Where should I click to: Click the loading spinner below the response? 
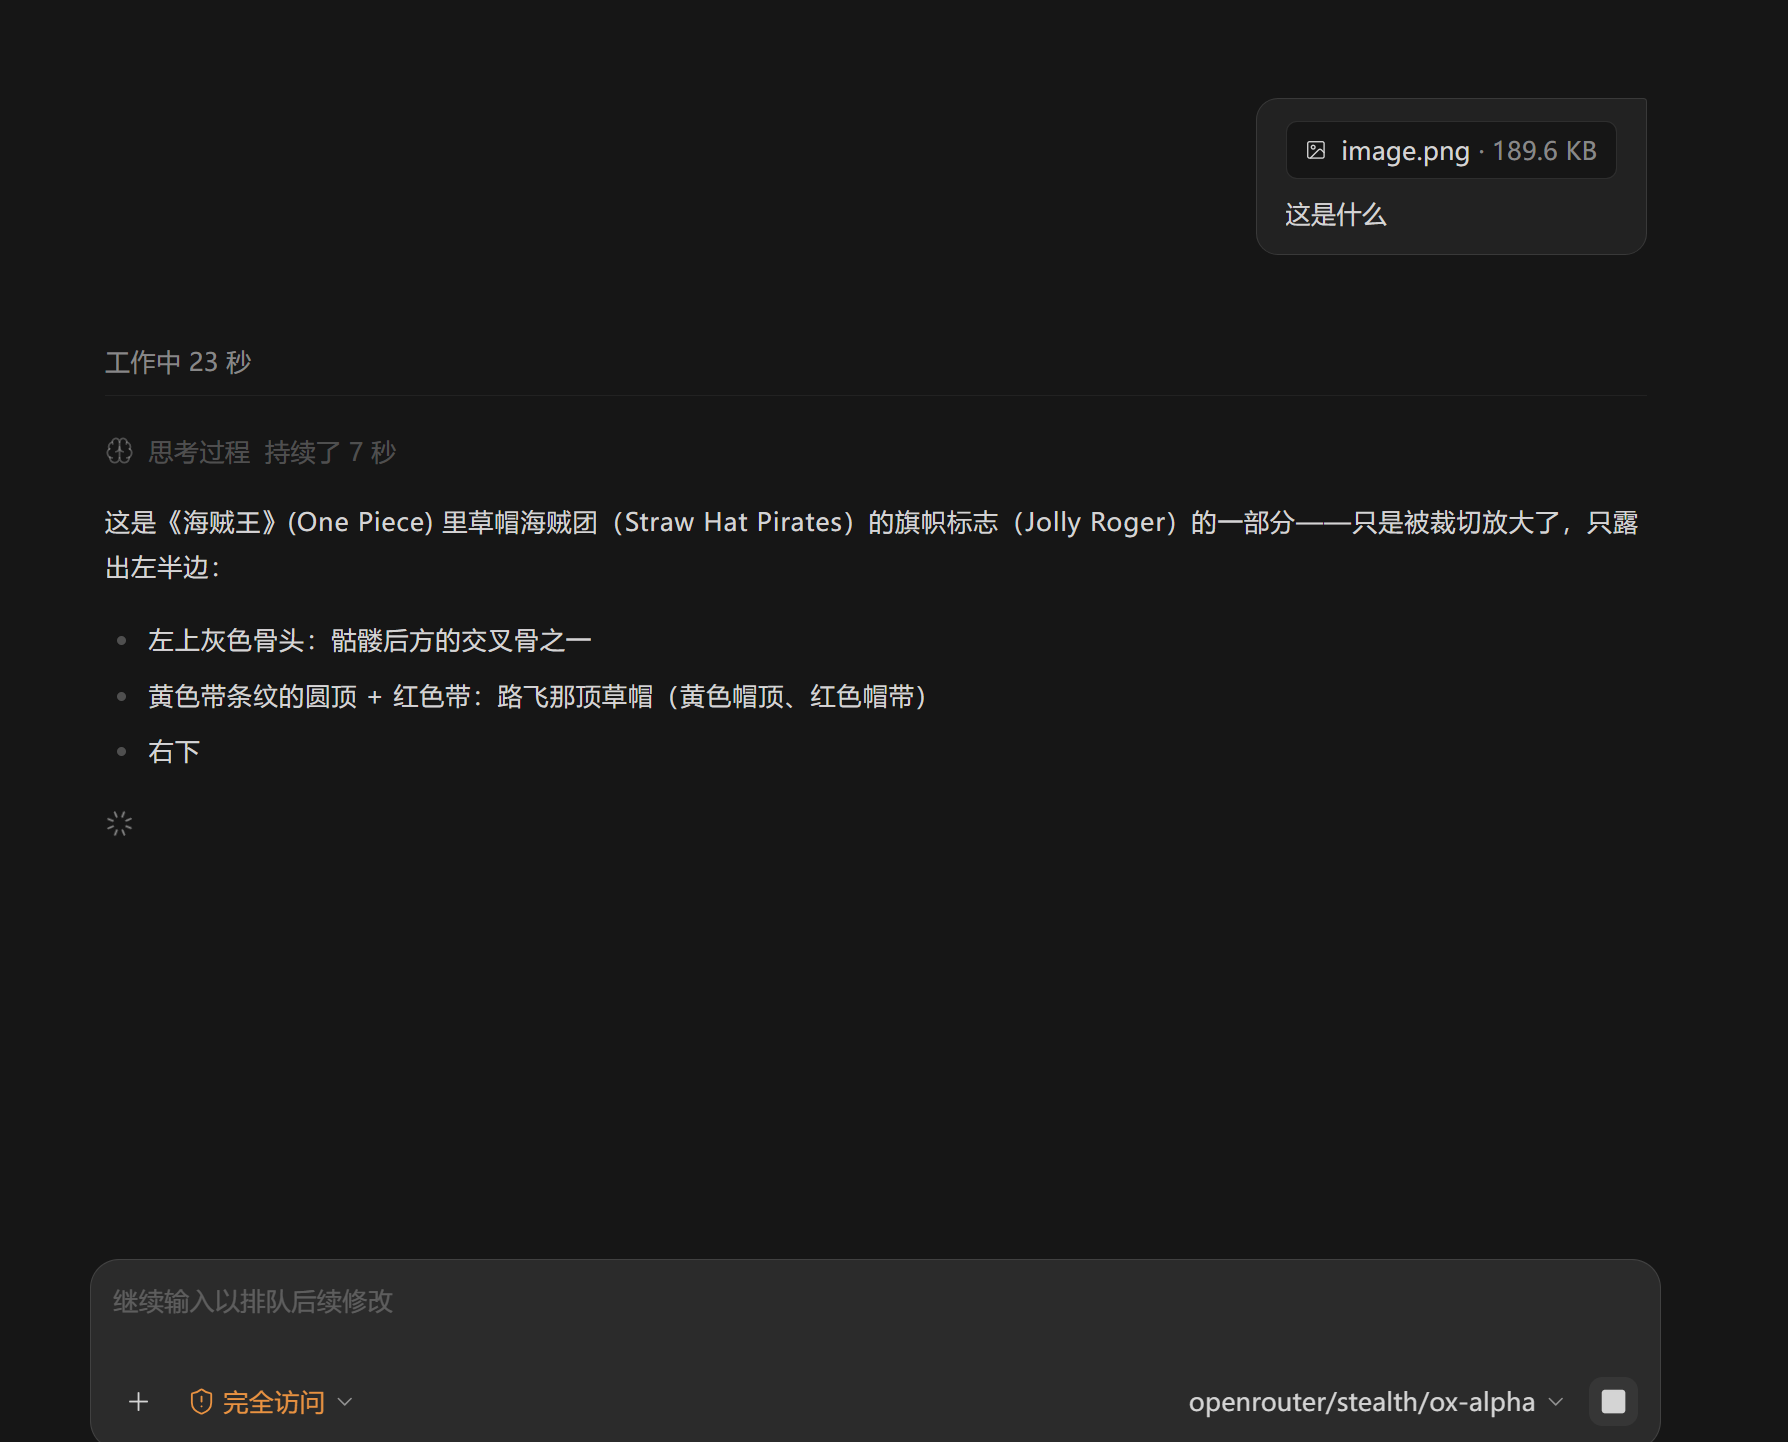119,824
